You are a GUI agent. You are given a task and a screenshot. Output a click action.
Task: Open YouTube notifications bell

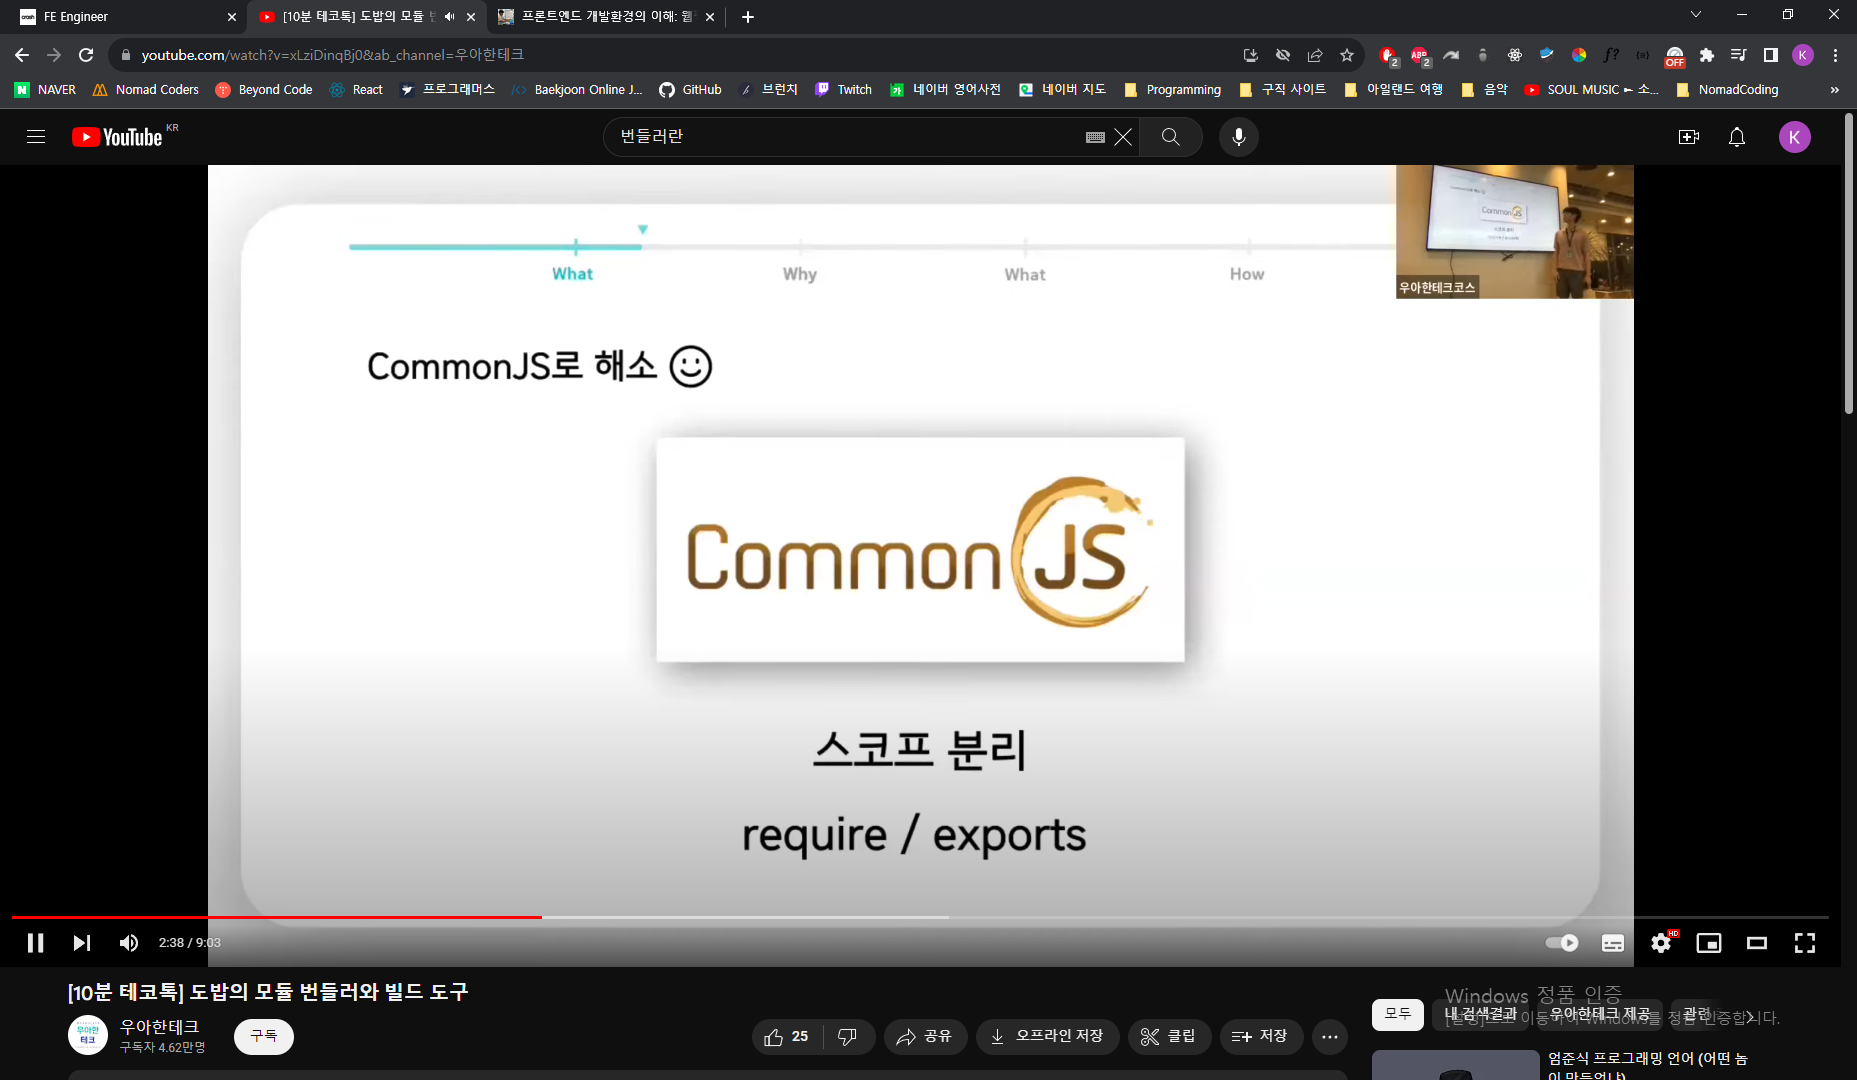(1737, 137)
